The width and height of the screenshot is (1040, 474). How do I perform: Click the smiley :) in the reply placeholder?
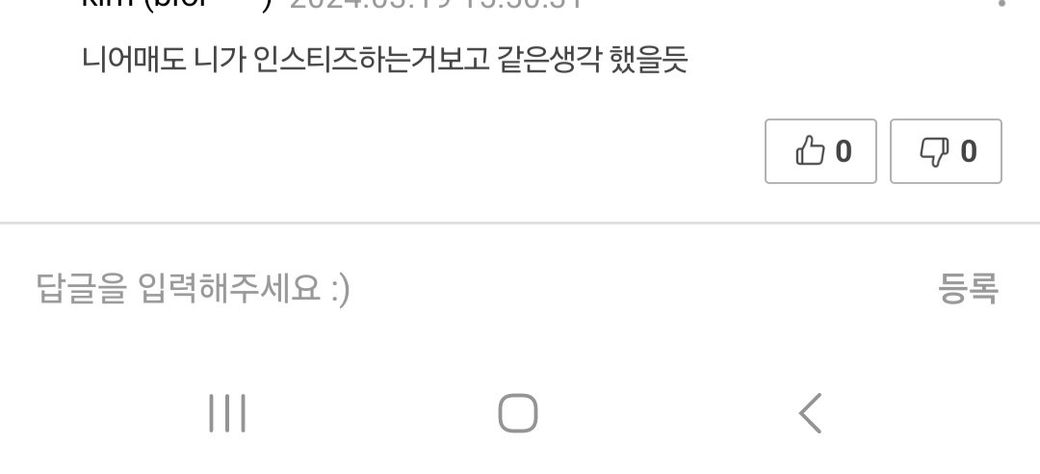[340, 290]
